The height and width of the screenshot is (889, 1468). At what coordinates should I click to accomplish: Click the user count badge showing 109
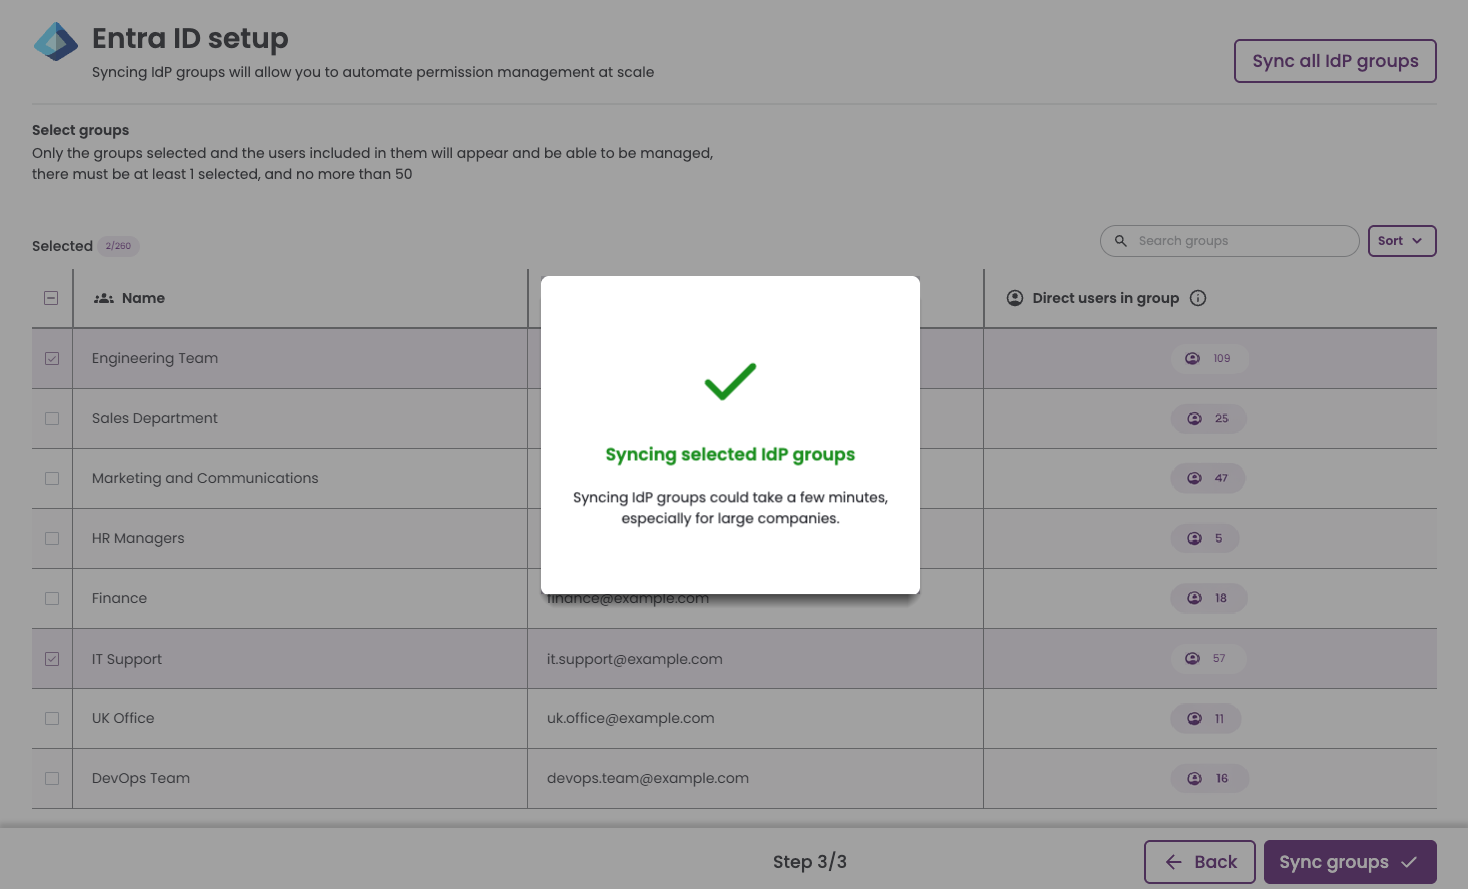click(1209, 358)
